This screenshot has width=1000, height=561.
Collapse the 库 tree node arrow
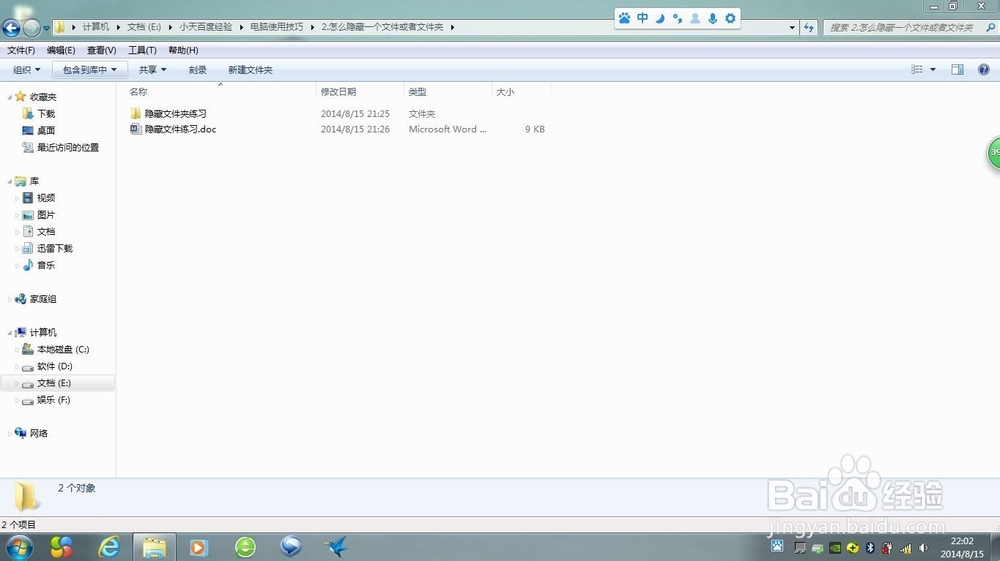pyautogui.click(x=10, y=182)
